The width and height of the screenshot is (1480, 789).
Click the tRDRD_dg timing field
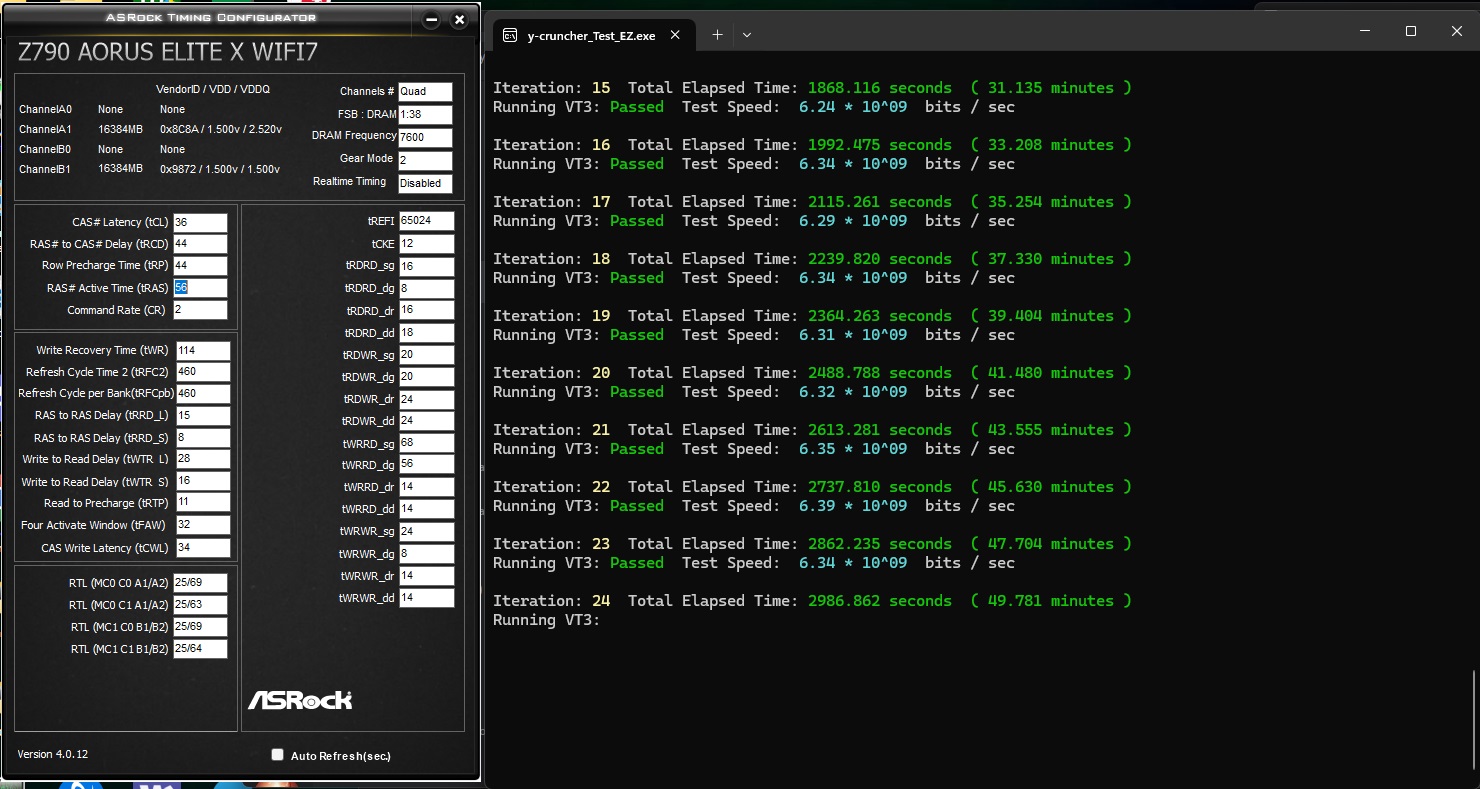click(x=426, y=289)
